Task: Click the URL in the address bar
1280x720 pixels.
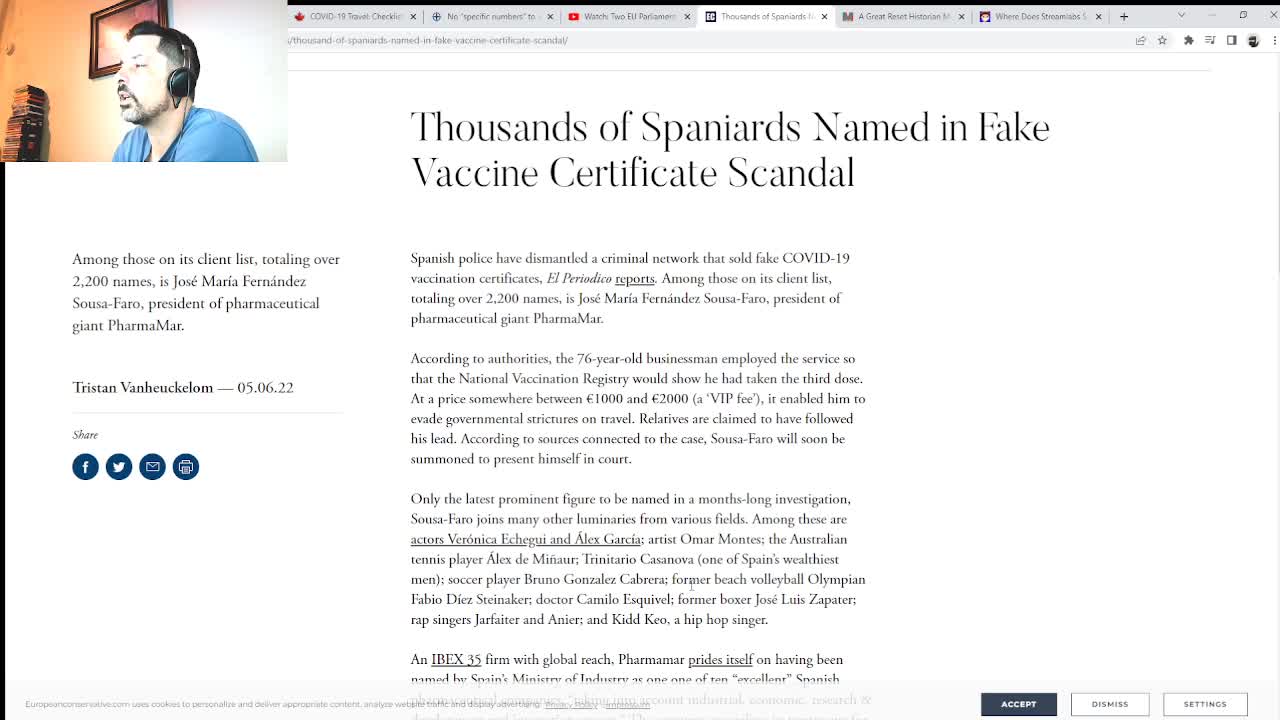Action: [x=428, y=41]
